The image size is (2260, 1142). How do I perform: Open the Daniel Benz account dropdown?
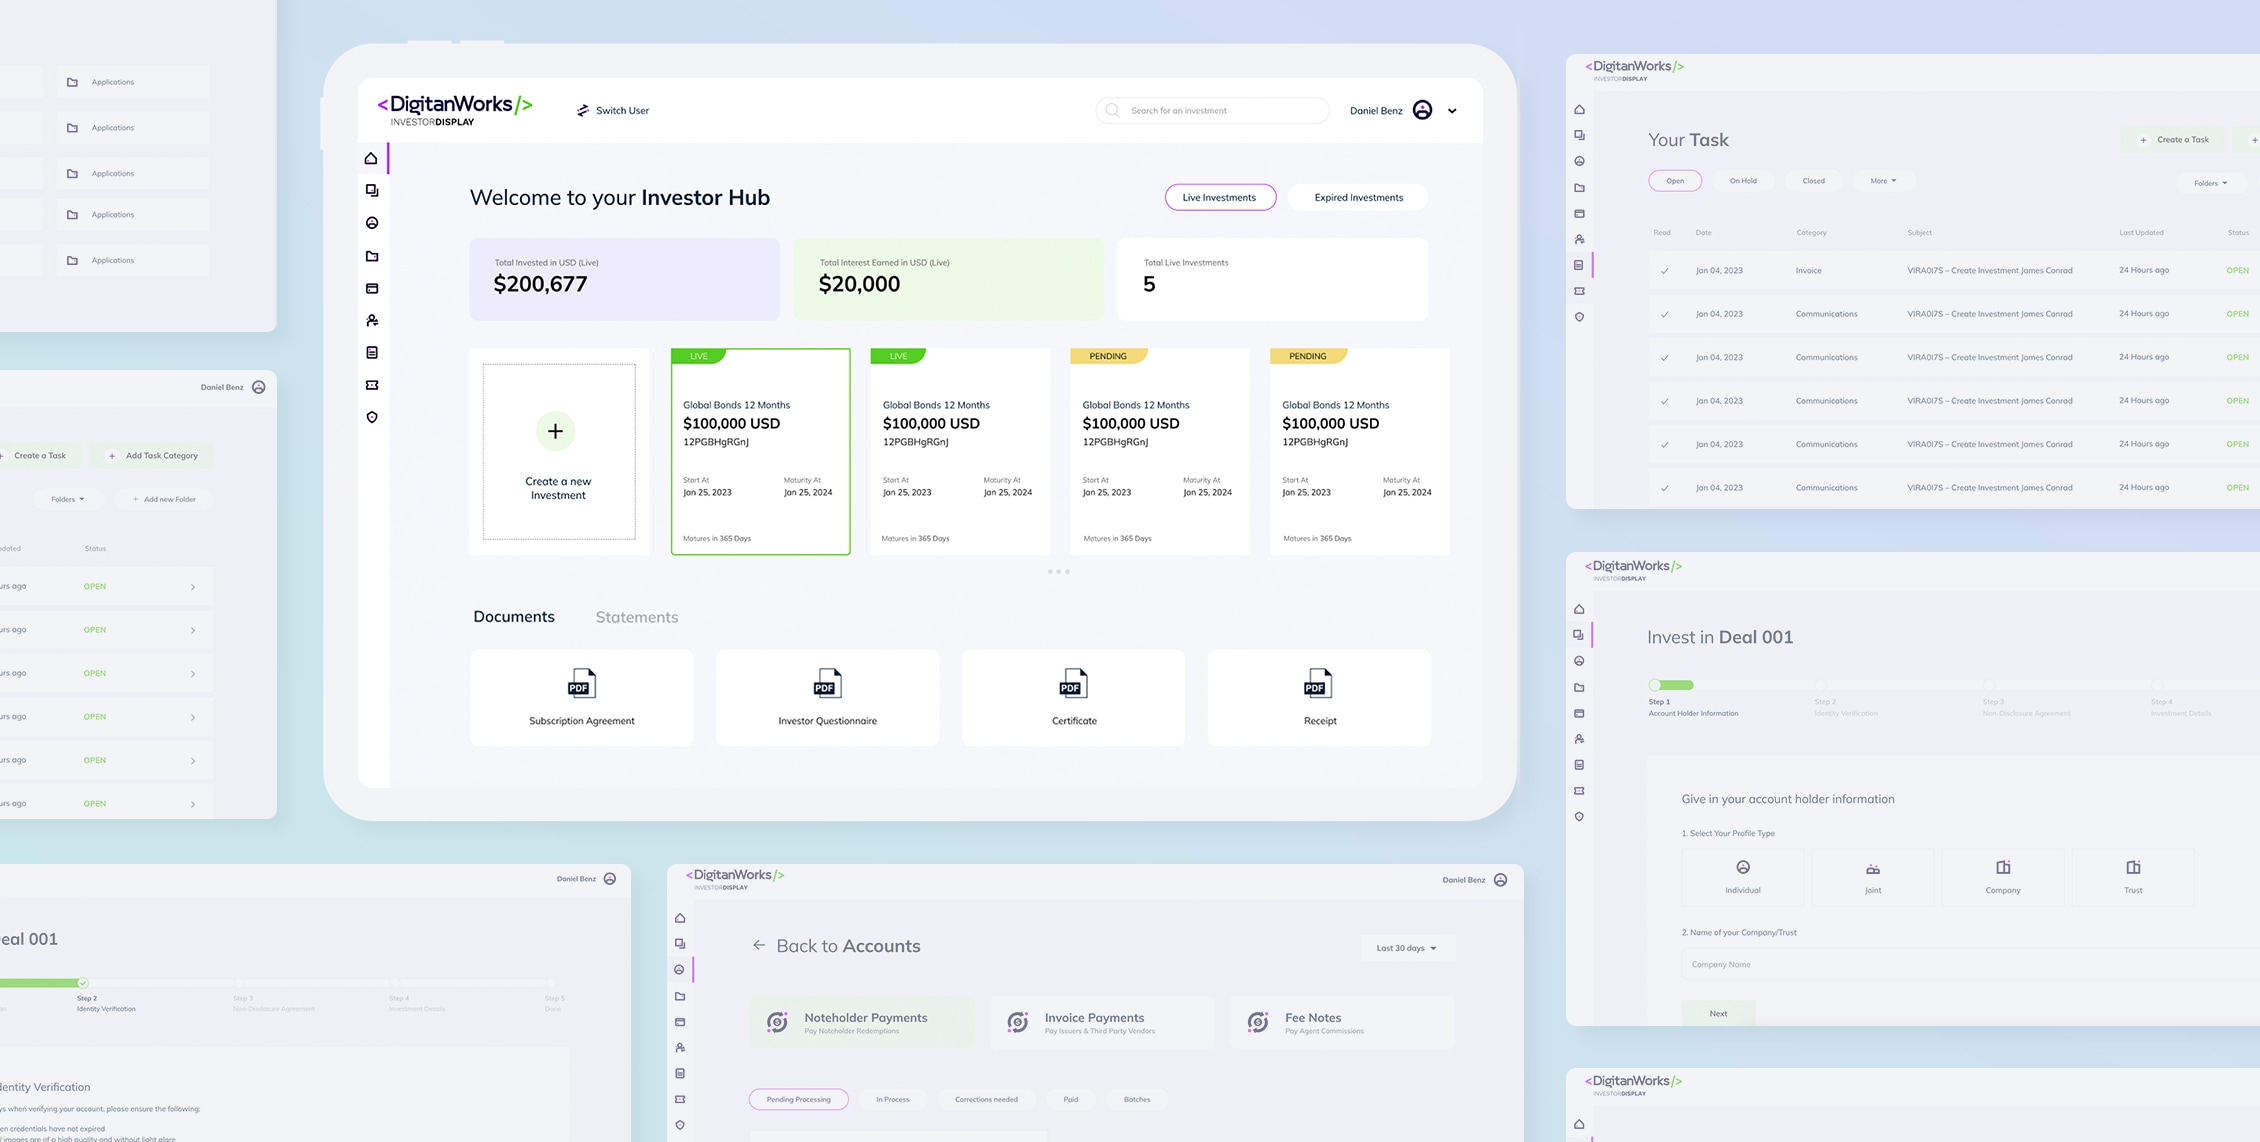[1452, 110]
